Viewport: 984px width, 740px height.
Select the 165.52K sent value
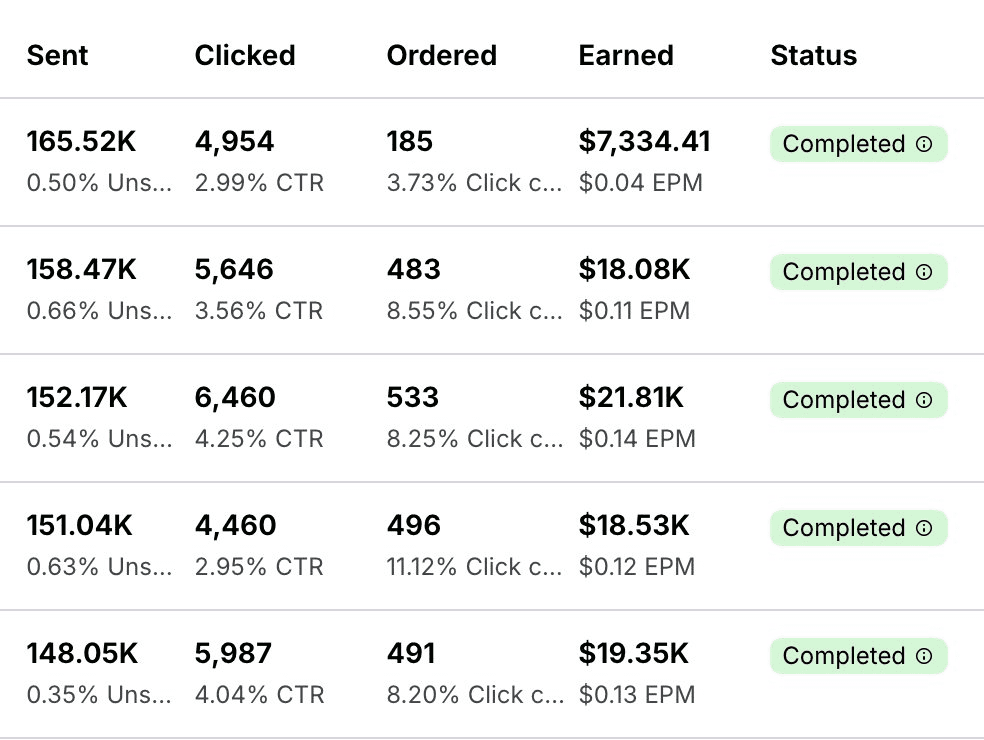tap(81, 141)
